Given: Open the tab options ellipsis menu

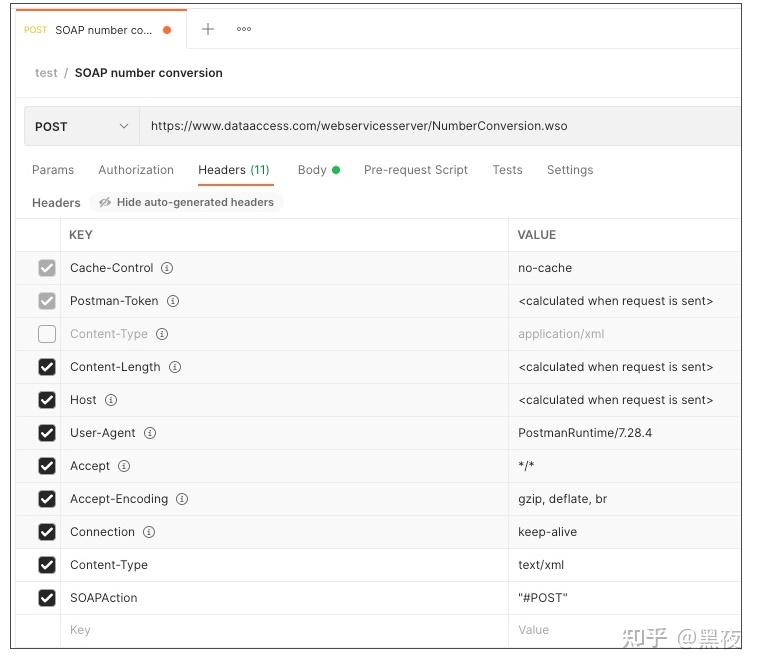Looking at the screenshot, I should coord(244,29).
